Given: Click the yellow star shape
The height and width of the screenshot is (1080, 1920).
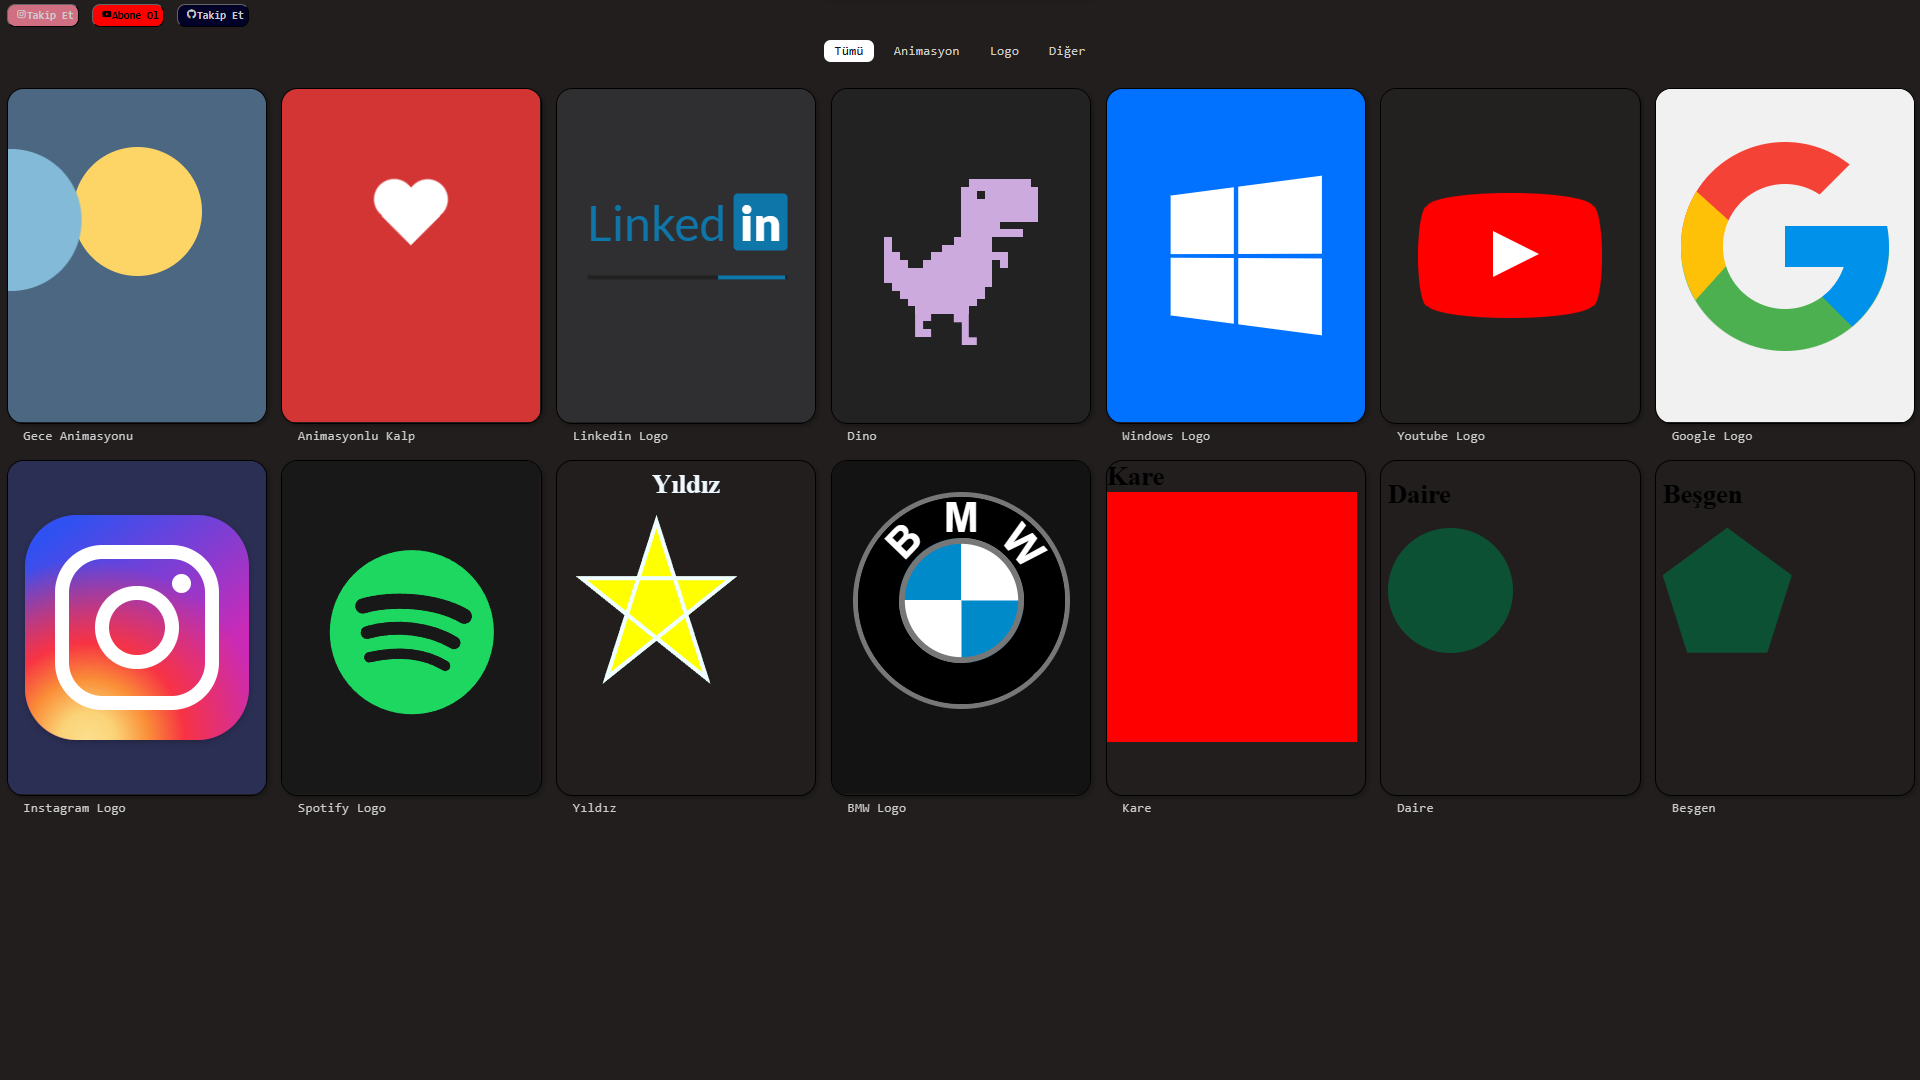Looking at the screenshot, I should pos(656,600).
